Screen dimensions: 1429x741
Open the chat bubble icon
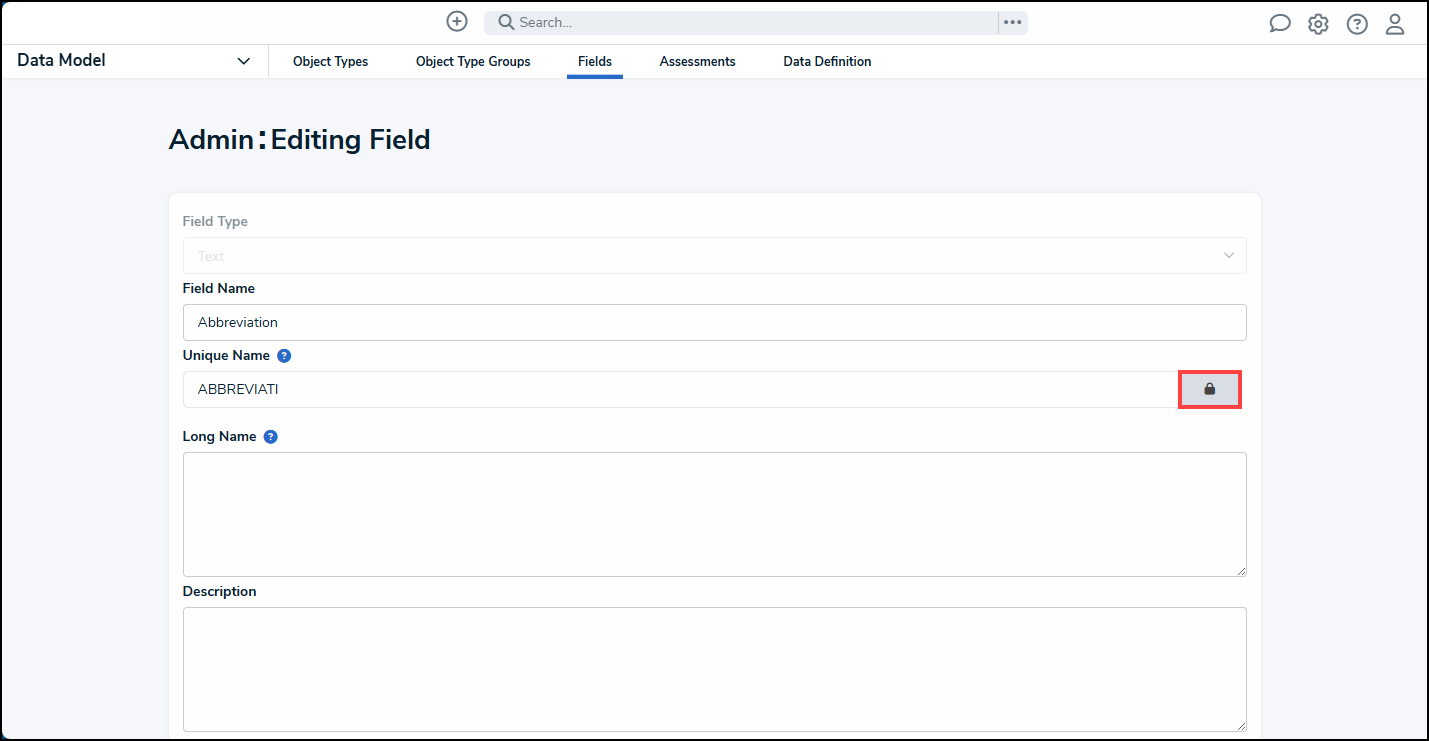(x=1280, y=24)
